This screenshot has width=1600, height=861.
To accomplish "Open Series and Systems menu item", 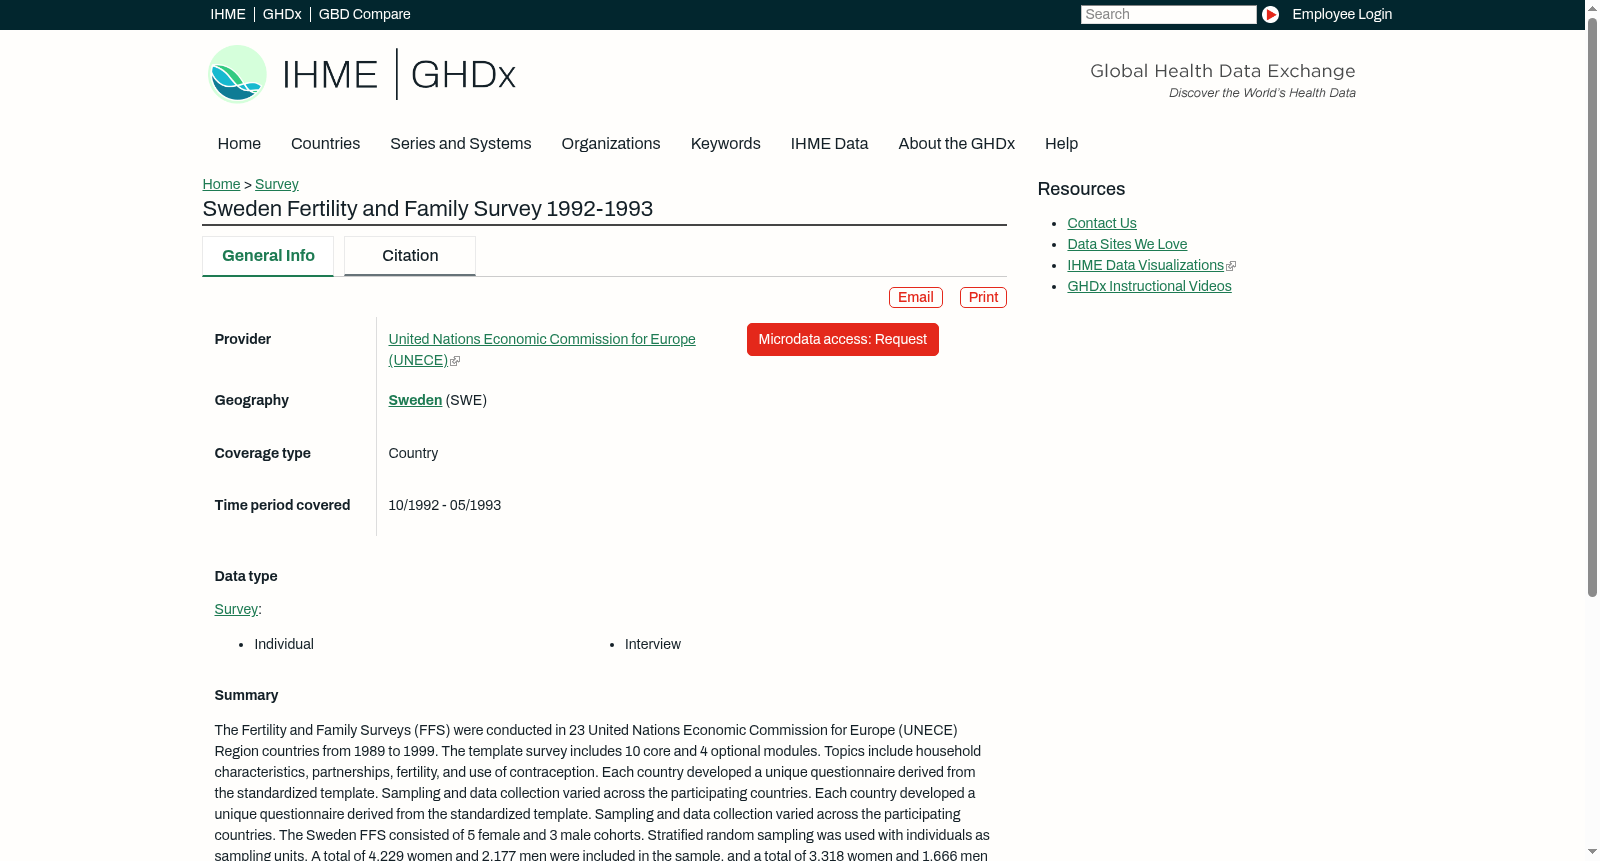I will (461, 144).
